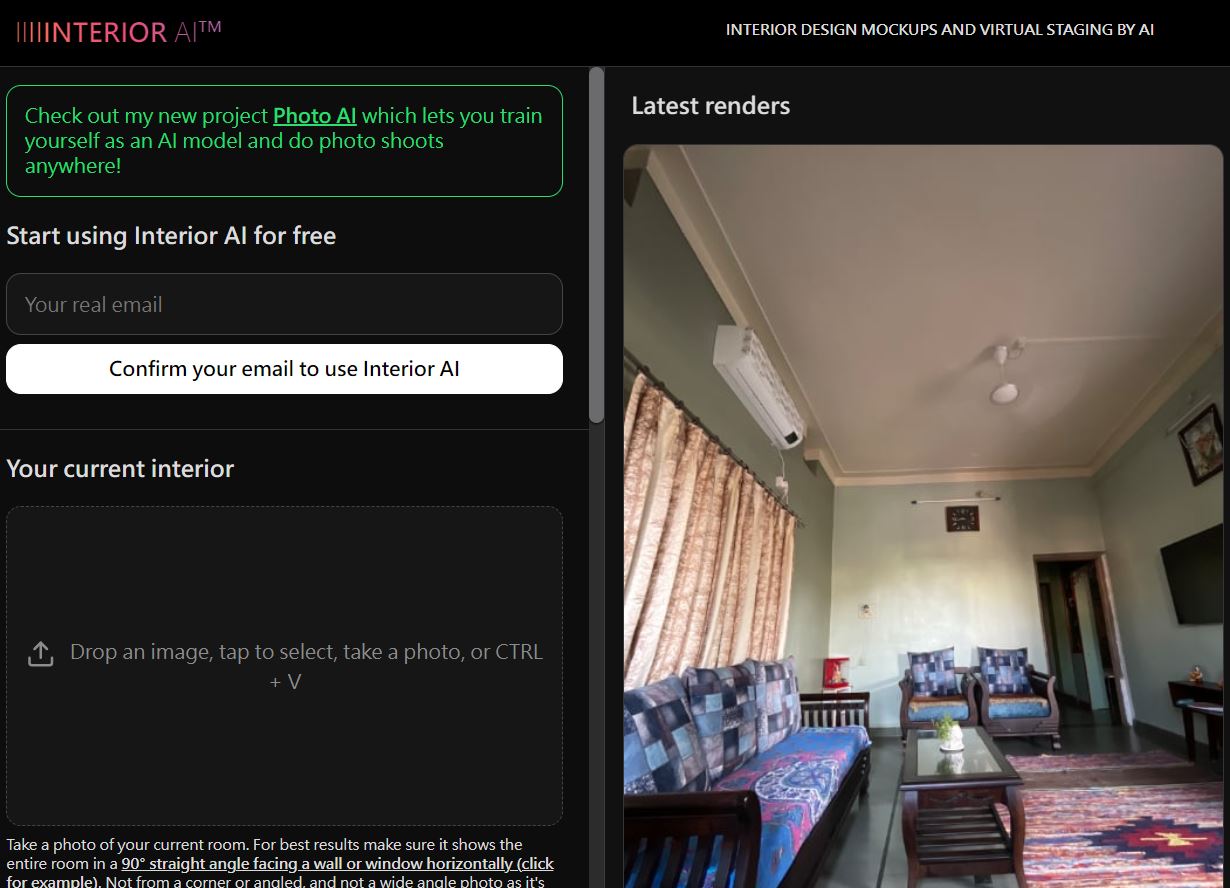Viewport: 1230px width, 888px height.
Task: Open the latest render living room thumbnail
Action: pos(923,516)
